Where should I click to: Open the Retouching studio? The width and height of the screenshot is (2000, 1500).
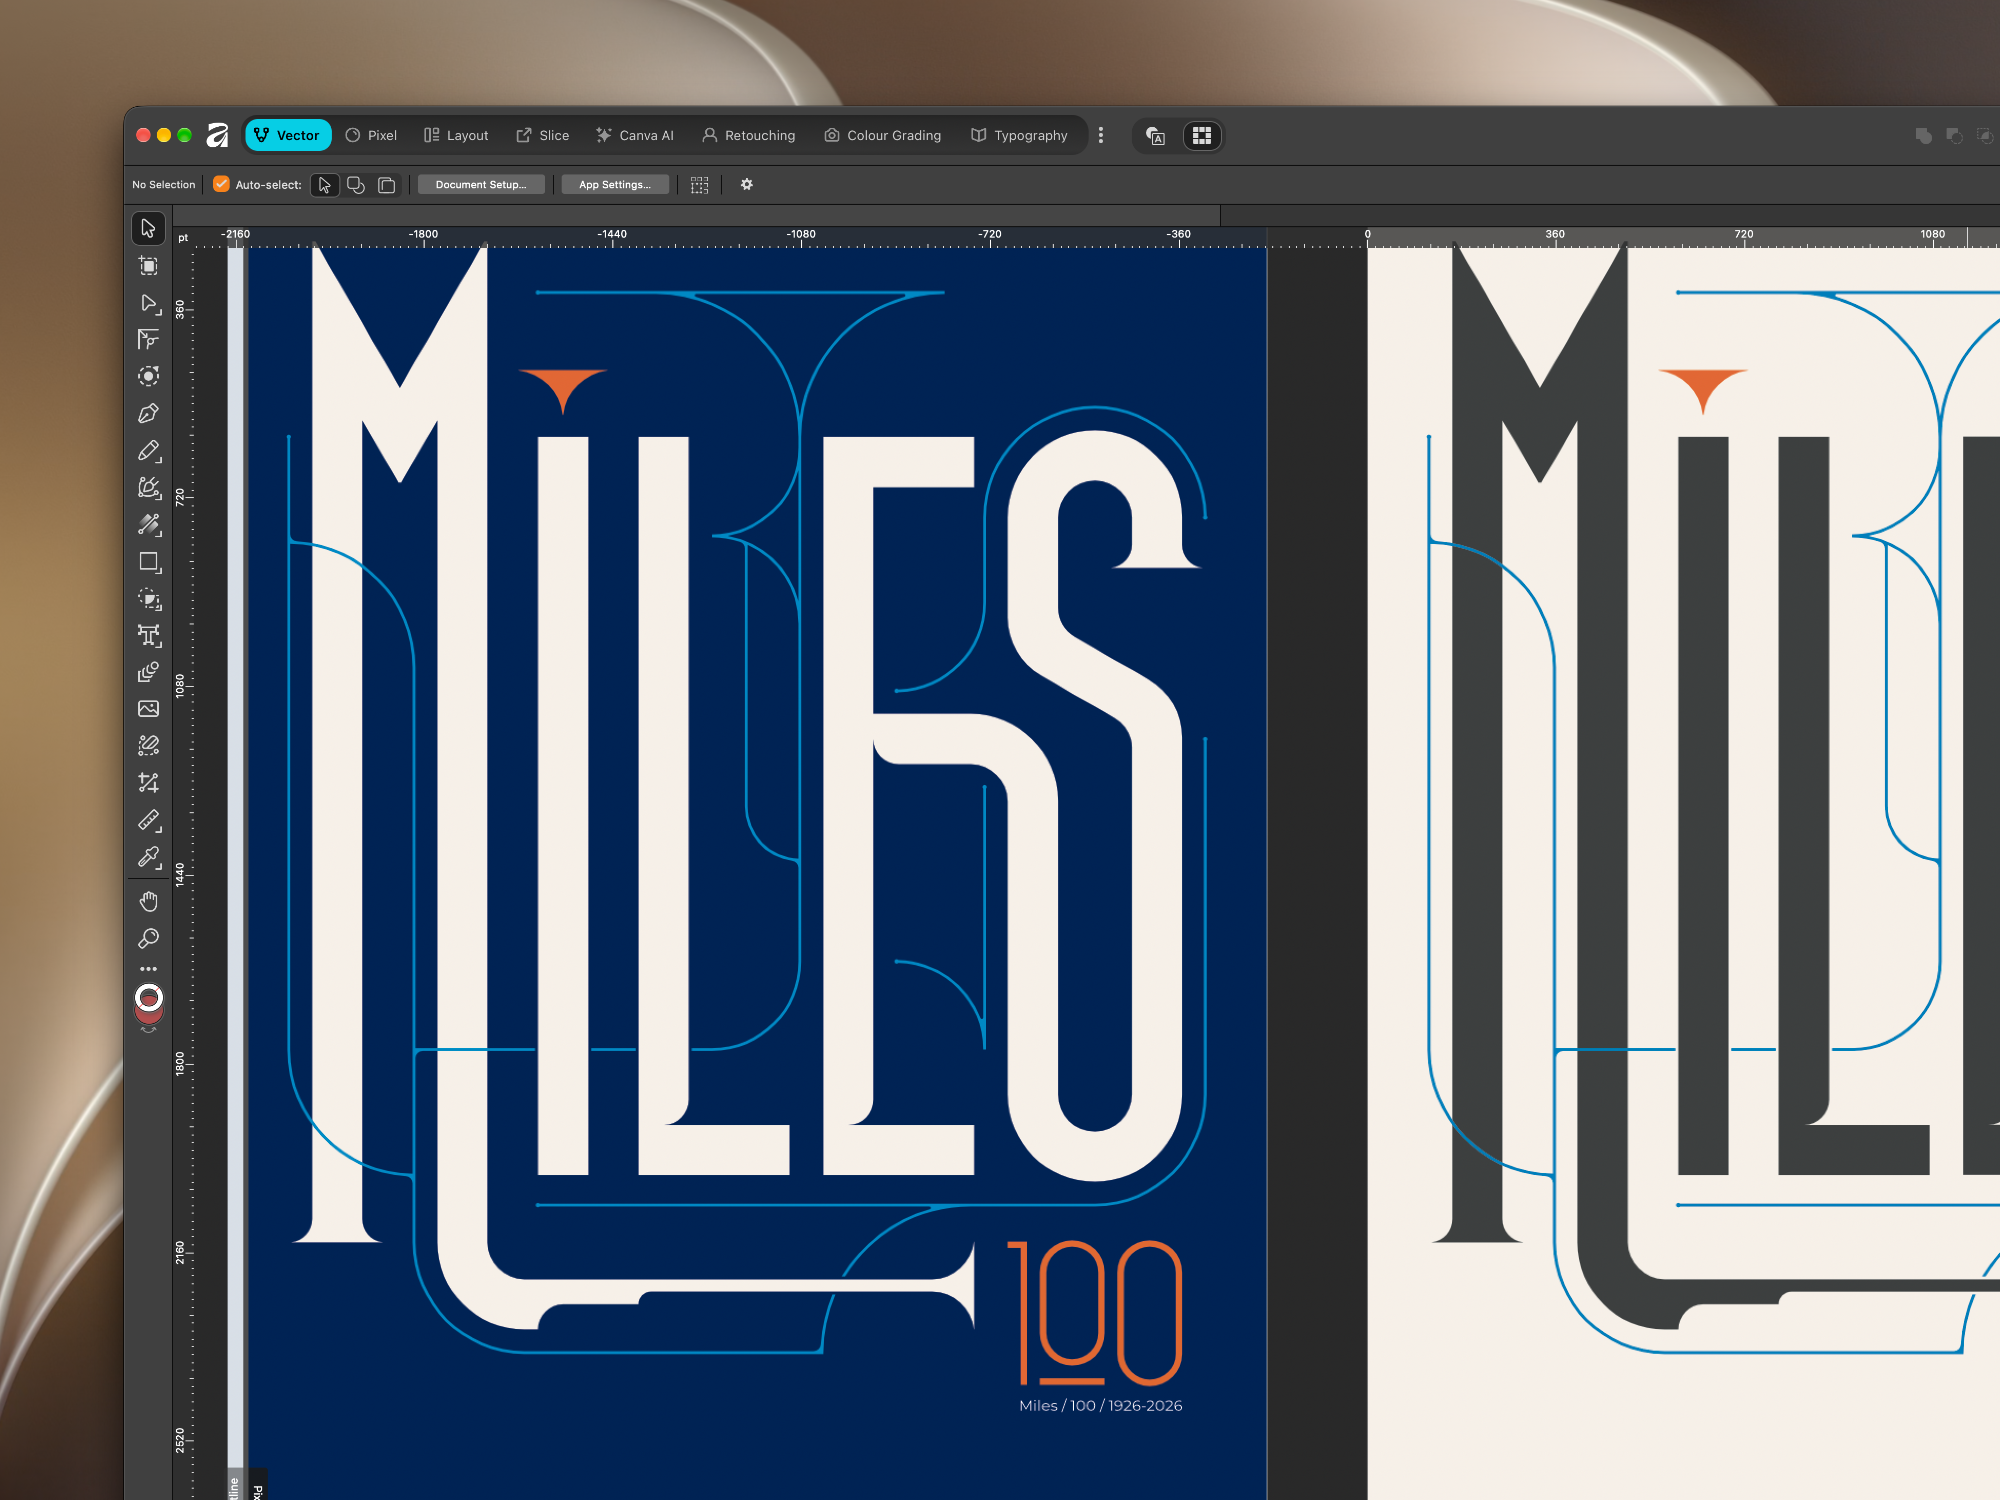click(x=749, y=135)
